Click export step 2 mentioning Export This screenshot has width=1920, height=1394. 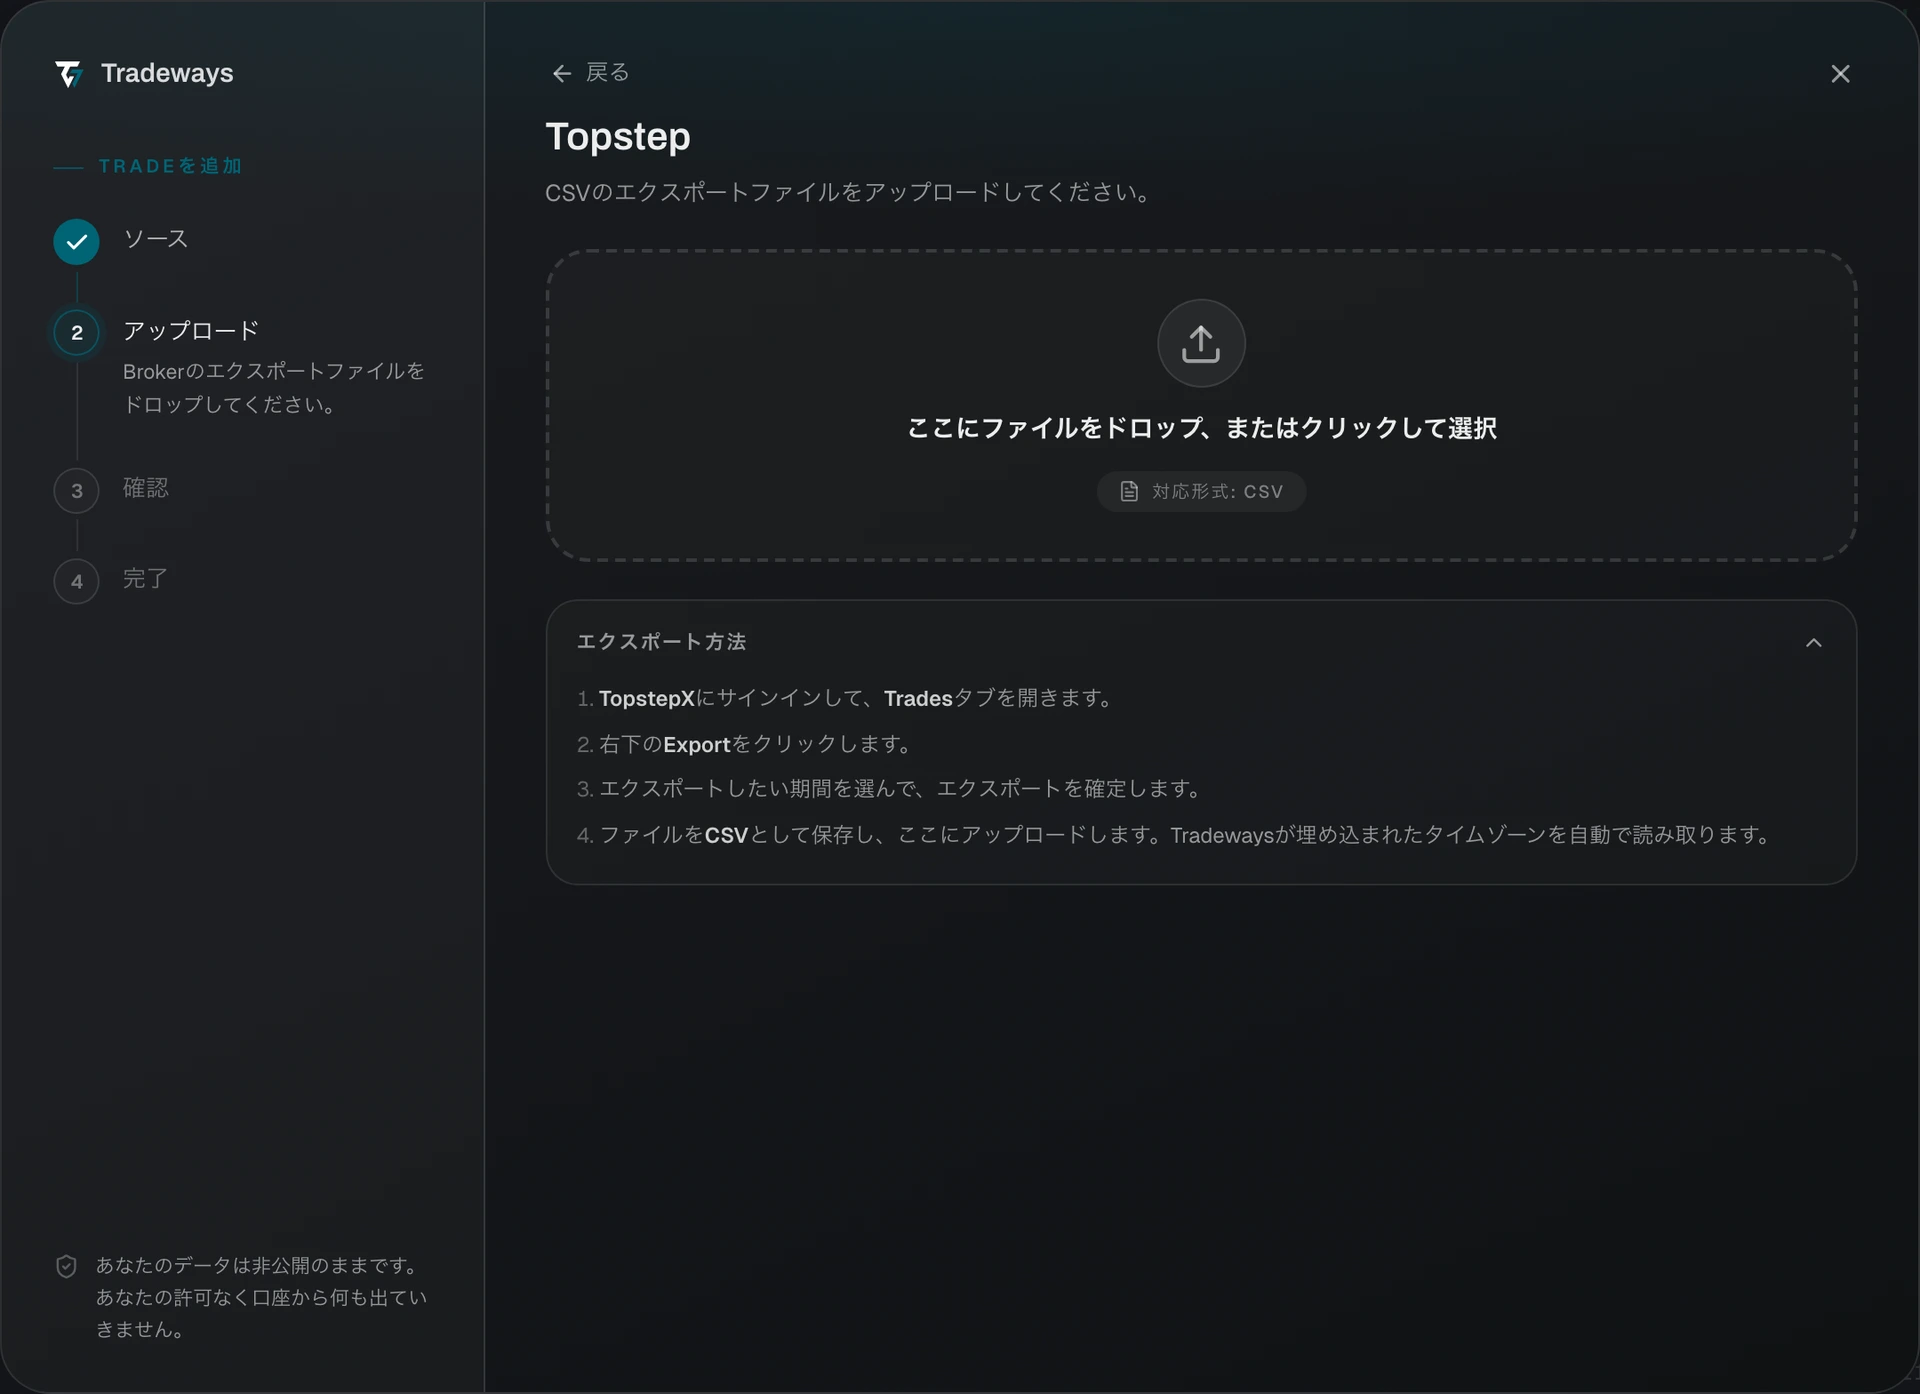pyautogui.click(x=746, y=745)
